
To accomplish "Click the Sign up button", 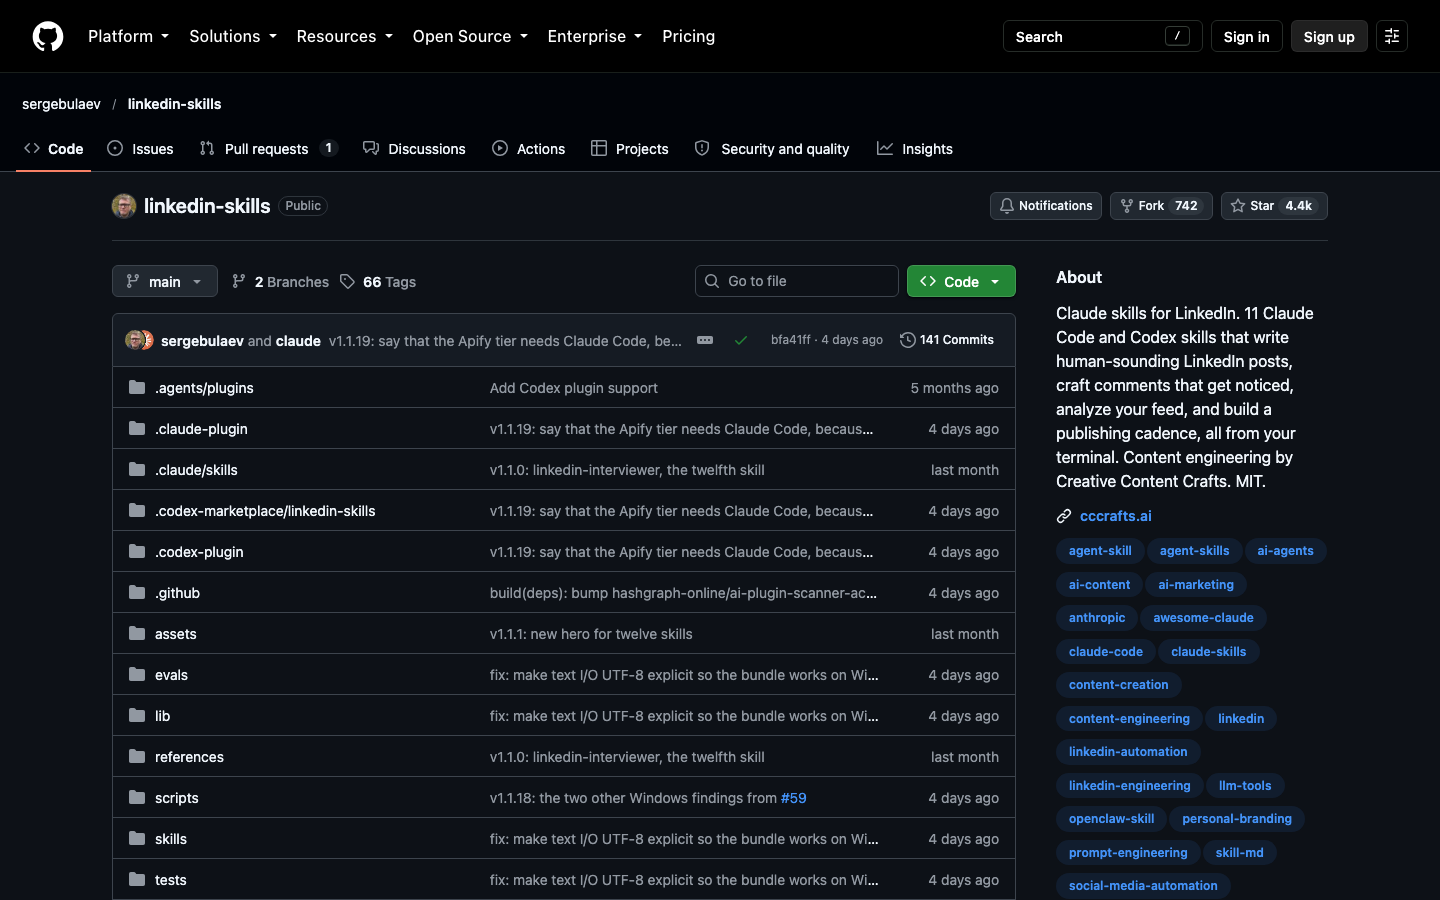I will tap(1329, 36).
